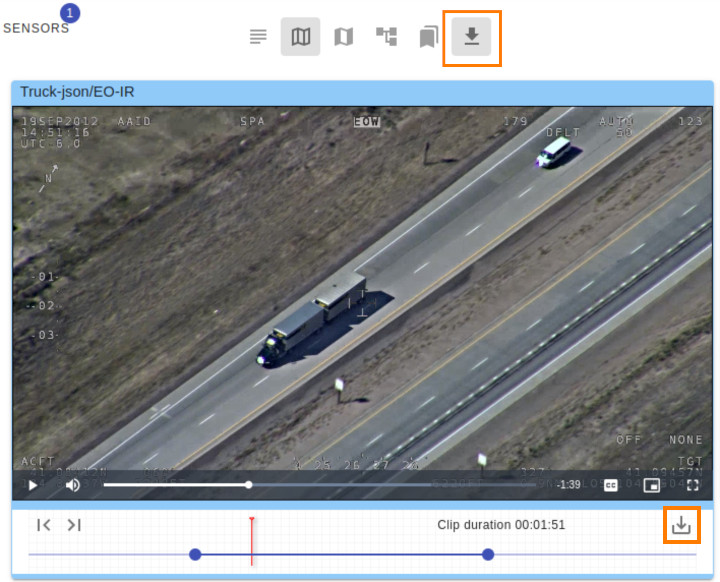Screen dimensions: 720x582
Task: Play the Truck-json/EO-IR video
Action: coord(33,485)
